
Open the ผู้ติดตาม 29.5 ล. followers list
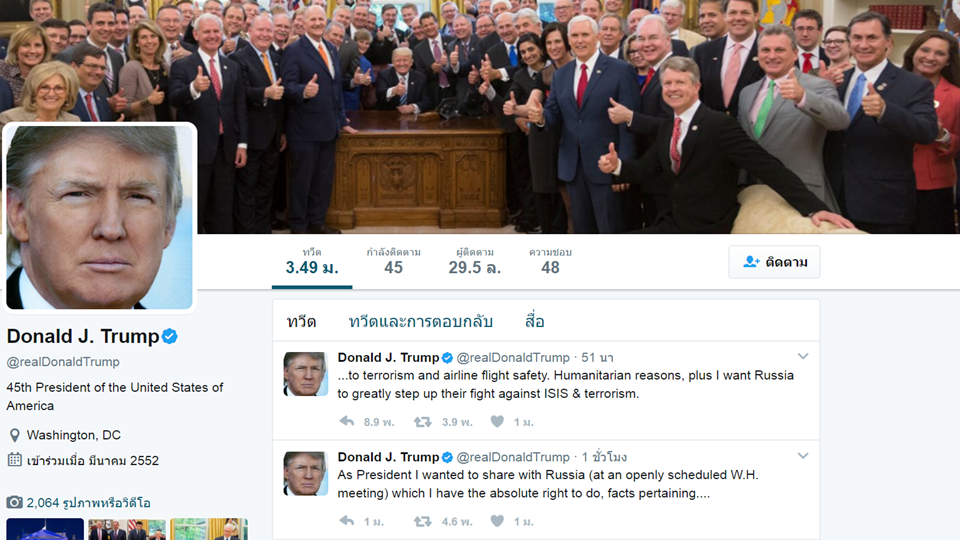pyautogui.click(x=474, y=261)
